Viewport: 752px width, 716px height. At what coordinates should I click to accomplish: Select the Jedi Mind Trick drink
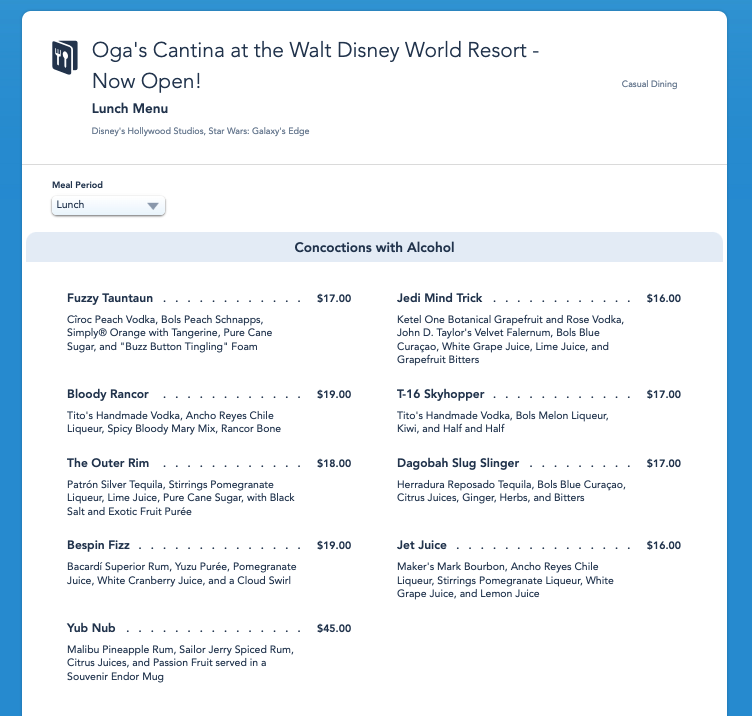[x=439, y=298]
